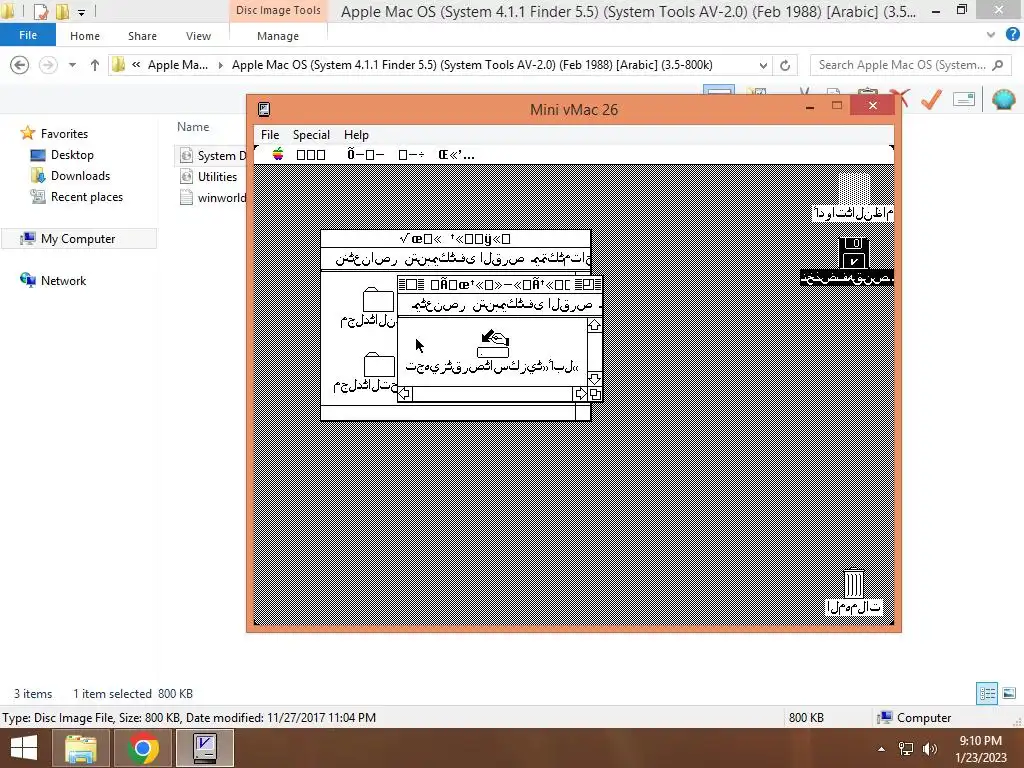Open the Help menu in Mini vMac
1024x768 pixels.
point(357,135)
